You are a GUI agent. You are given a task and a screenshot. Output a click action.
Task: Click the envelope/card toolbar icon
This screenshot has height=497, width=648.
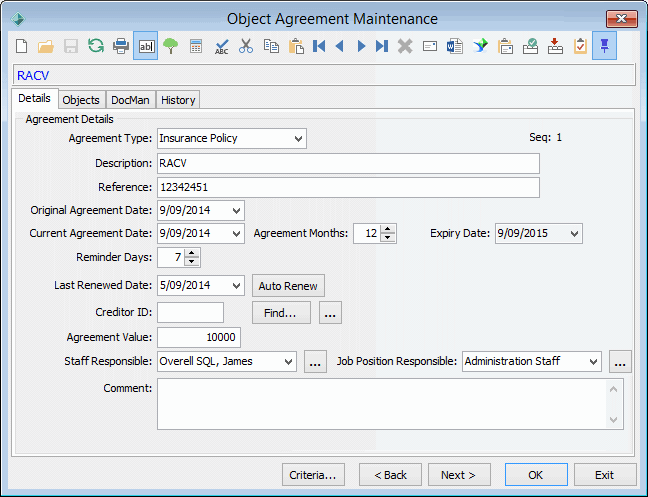[x=430, y=46]
